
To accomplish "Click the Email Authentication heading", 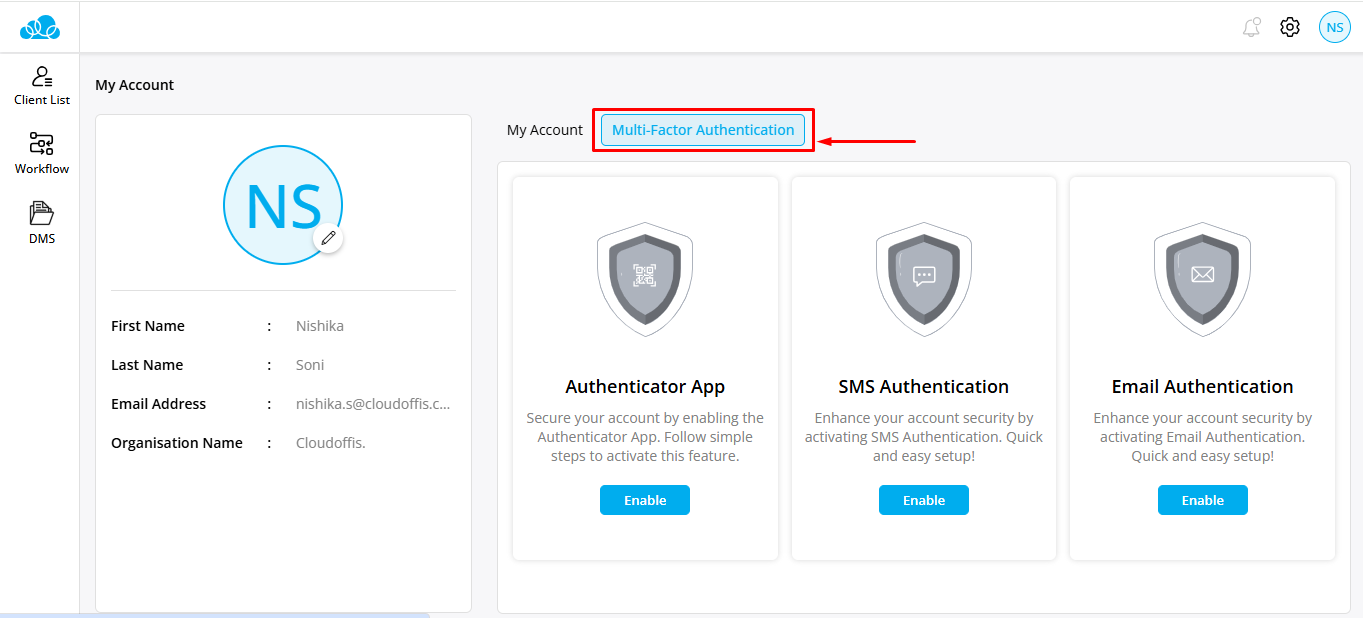I will coord(1203,387).
